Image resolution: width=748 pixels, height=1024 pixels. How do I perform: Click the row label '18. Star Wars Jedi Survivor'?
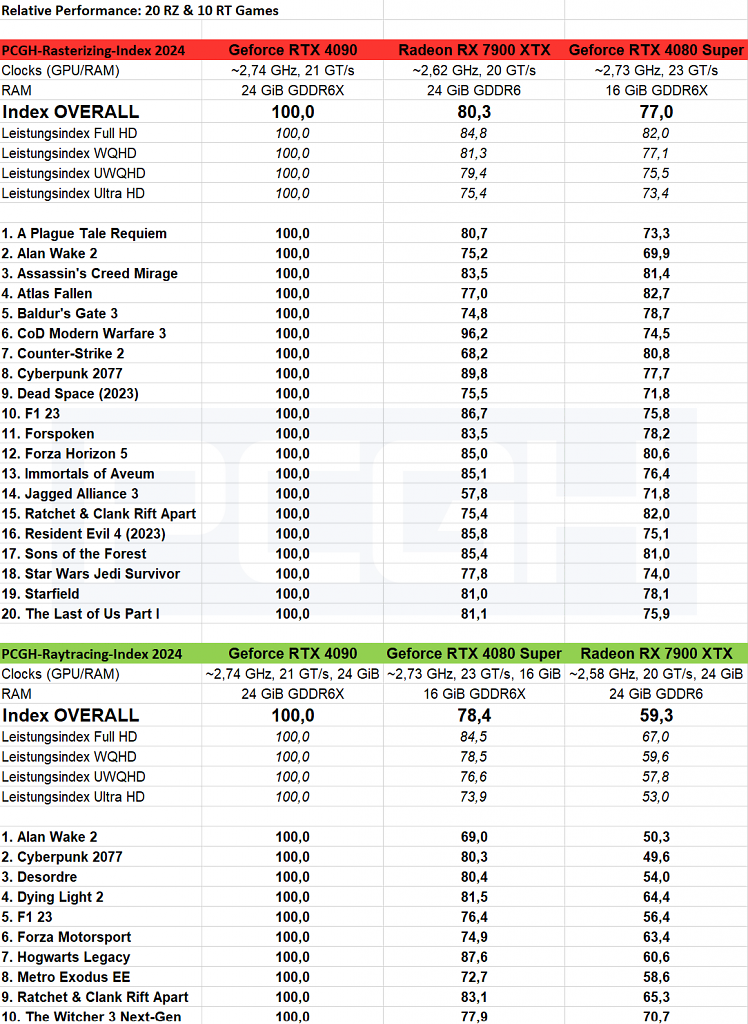(91, 574)
